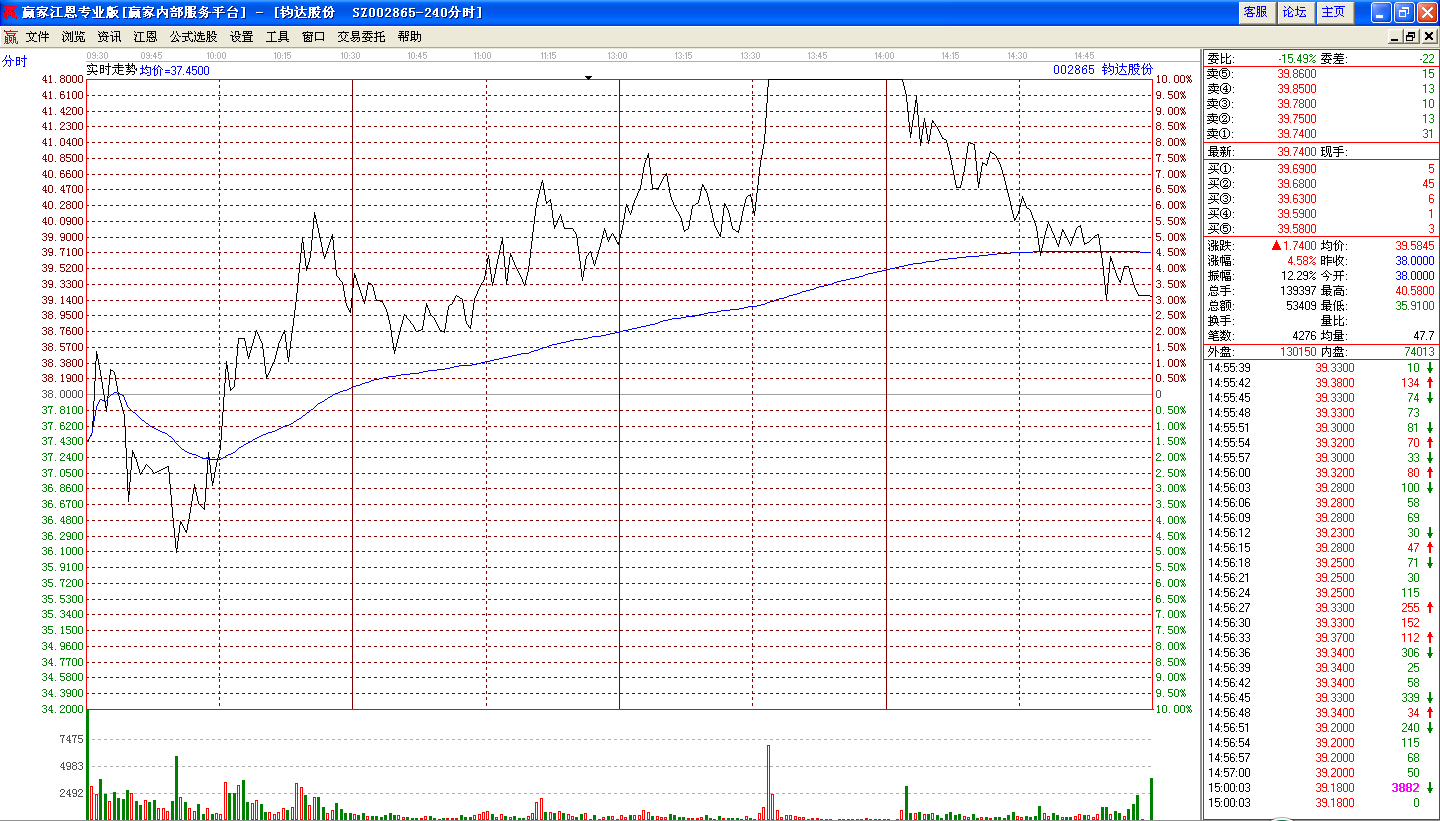Click the 内盘 value 74013
Viewport: 1440px width, 821px height.
pyautogui.click(x=1417, y=352)
